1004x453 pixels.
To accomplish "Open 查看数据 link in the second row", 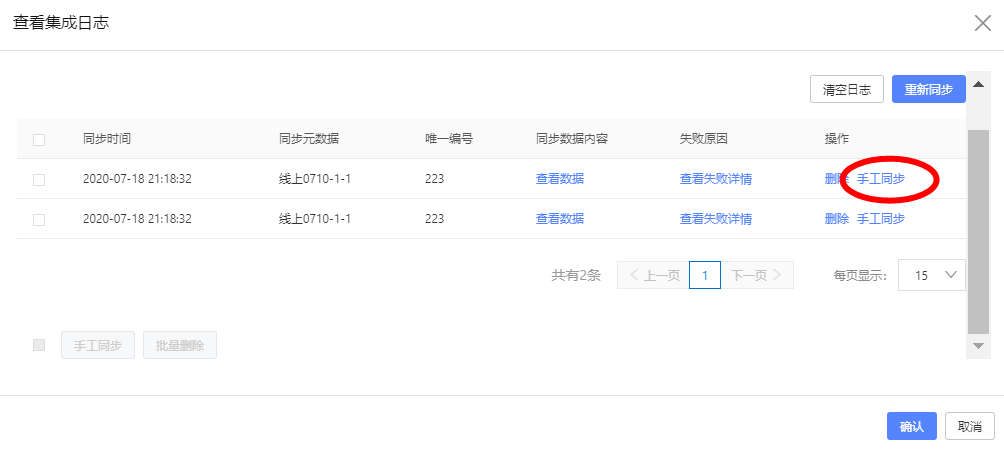I will [560, 218].
